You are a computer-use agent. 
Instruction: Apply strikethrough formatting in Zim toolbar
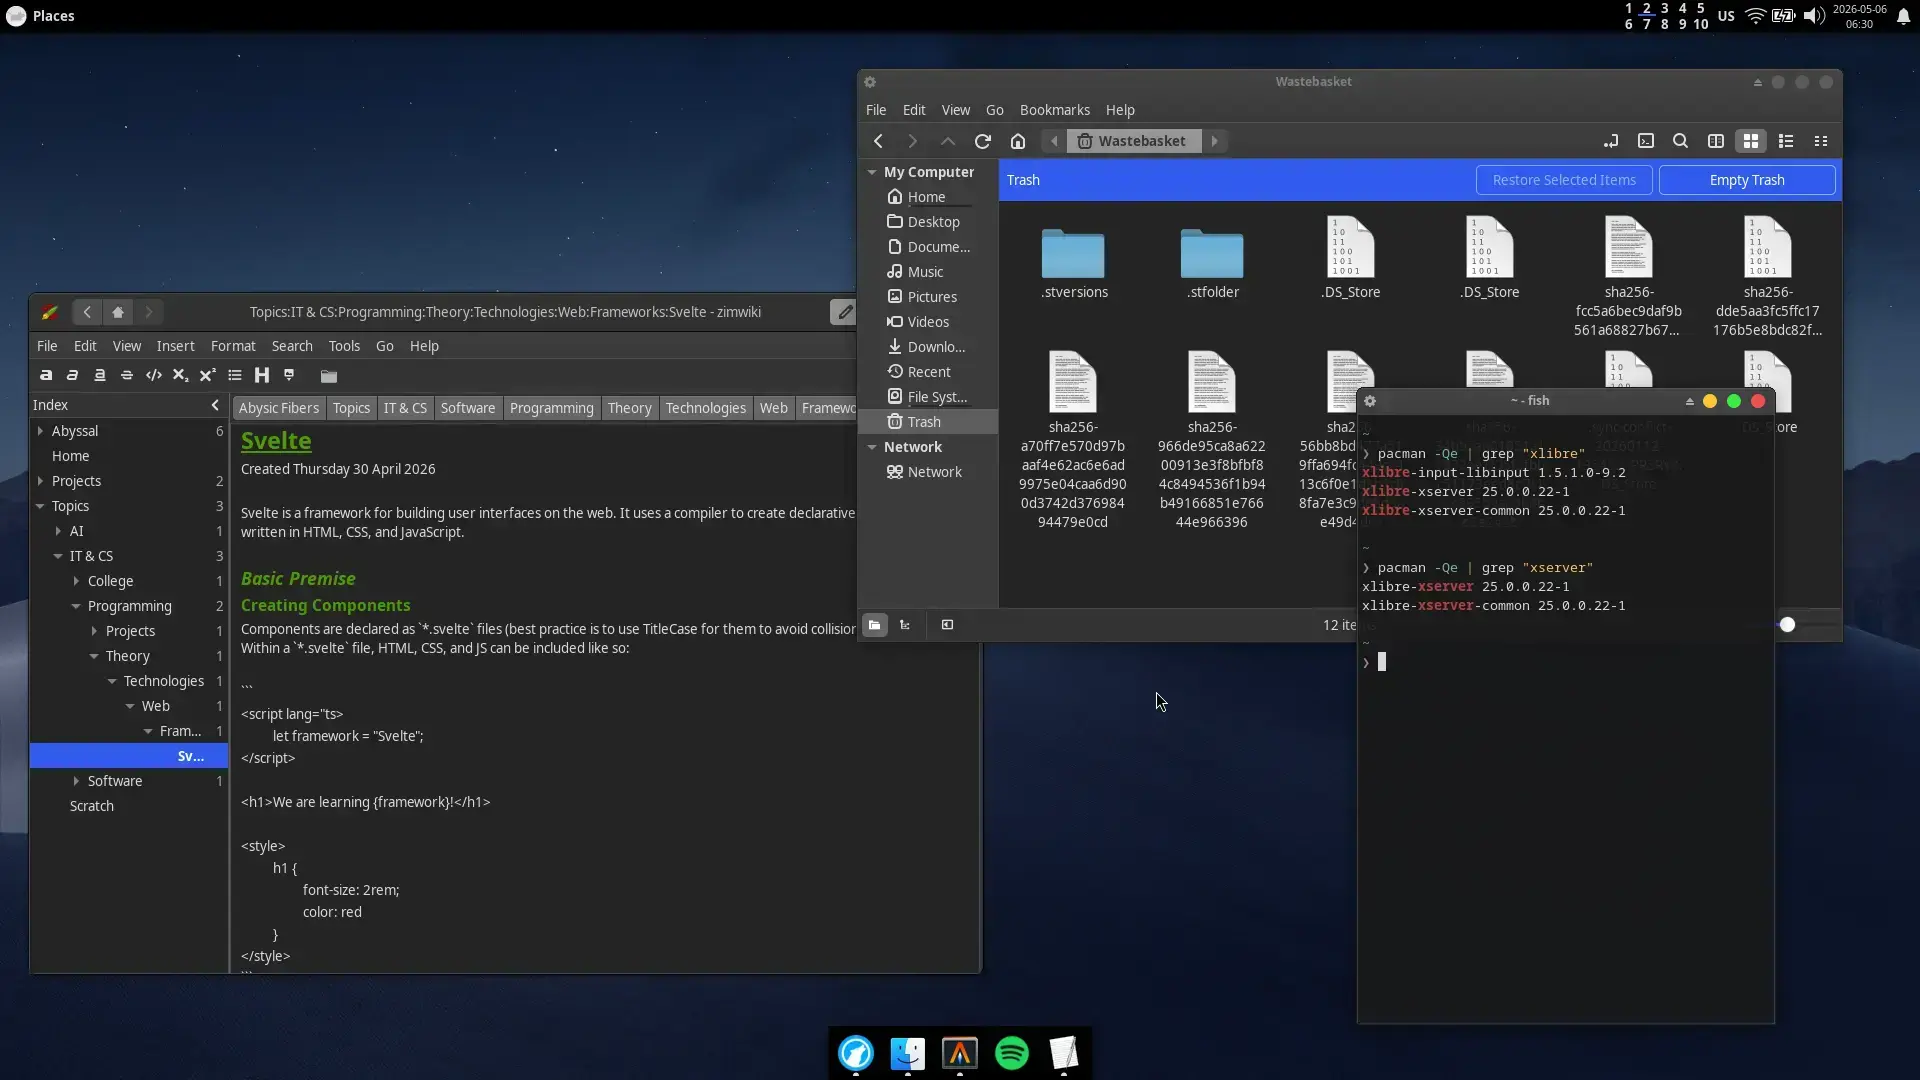[126, 375]
